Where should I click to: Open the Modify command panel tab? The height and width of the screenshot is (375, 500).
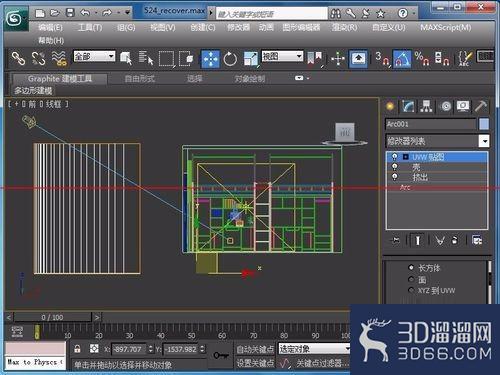click(x=408, y=107)
